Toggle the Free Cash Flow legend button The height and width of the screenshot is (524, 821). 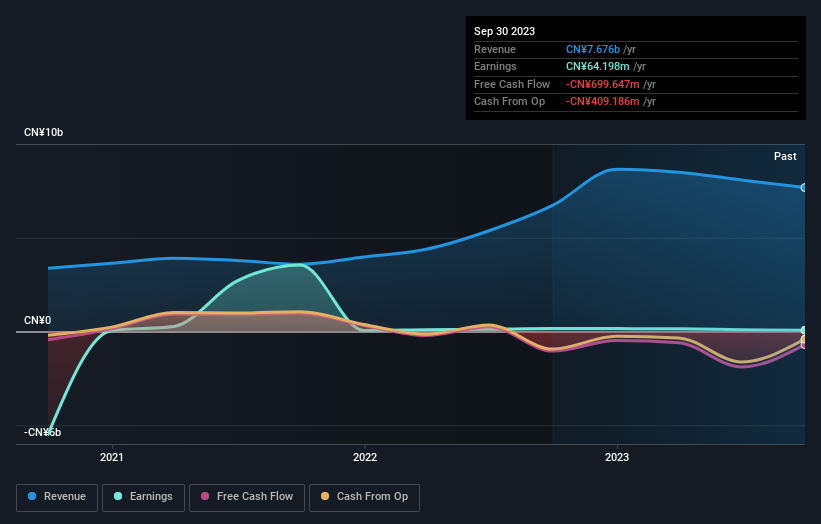coord(247,497)
